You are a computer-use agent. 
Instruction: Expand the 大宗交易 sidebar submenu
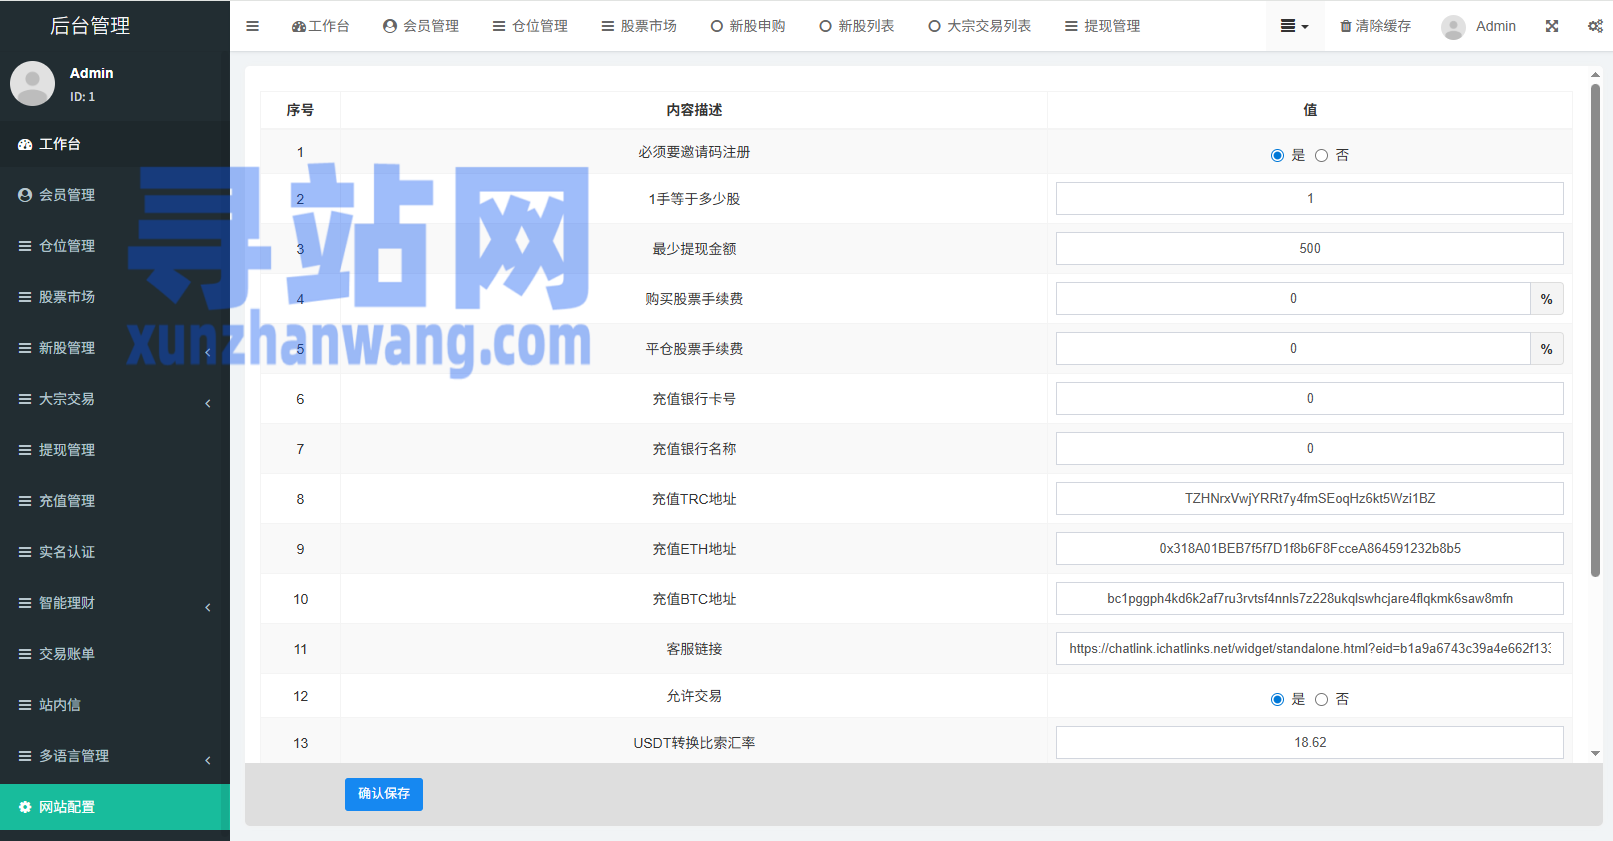click(x=207, y=403)
